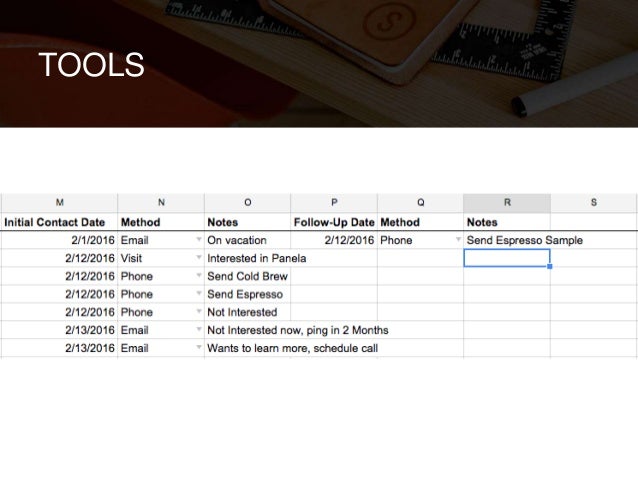This screenshot has width=638, height=479.
Task: Select column S header
Action: pos(594,203)
